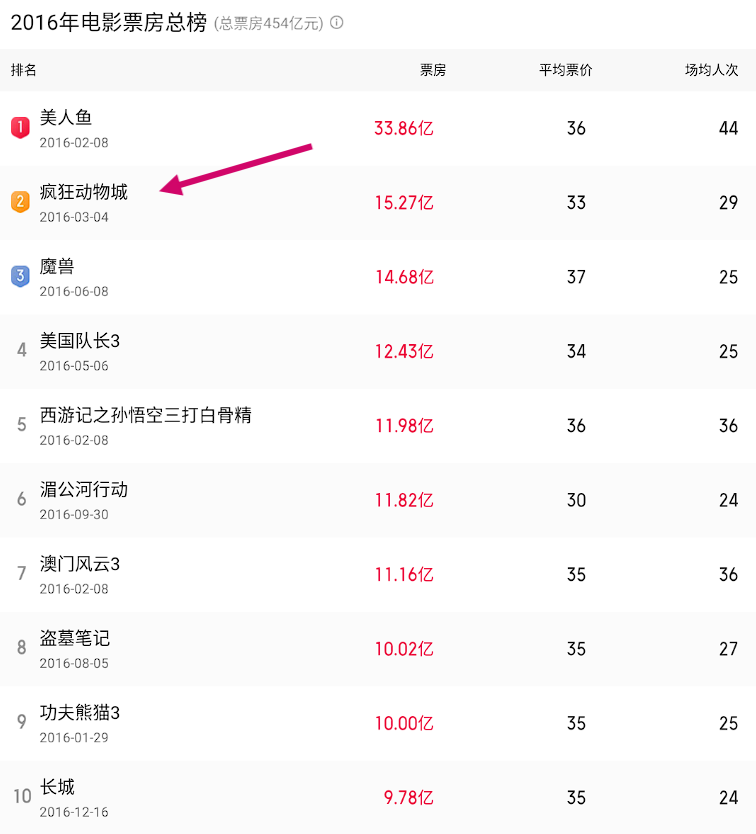Screen dimensions: 756x834
Task: Open the movie 疯狂动物城
Action: 84,191
